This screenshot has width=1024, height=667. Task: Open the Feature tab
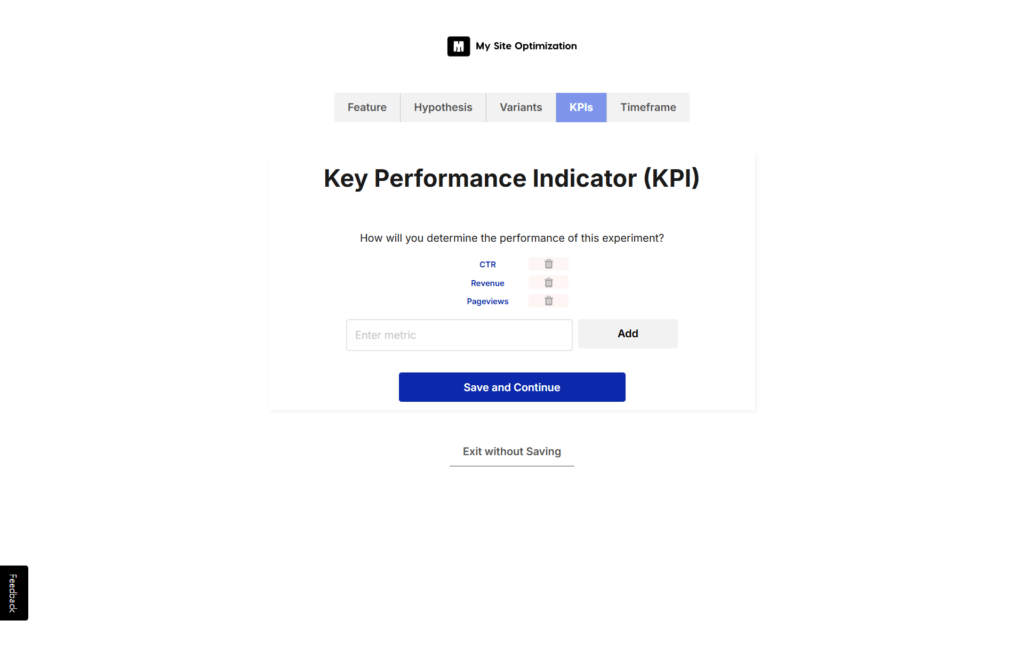(367, 107)
